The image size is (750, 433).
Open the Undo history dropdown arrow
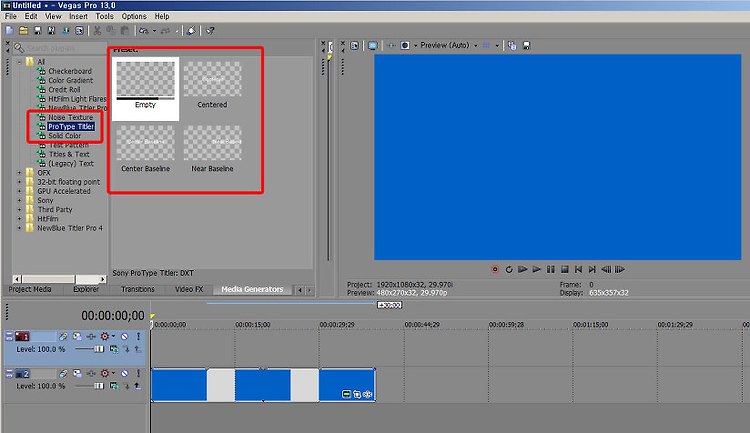154,31
